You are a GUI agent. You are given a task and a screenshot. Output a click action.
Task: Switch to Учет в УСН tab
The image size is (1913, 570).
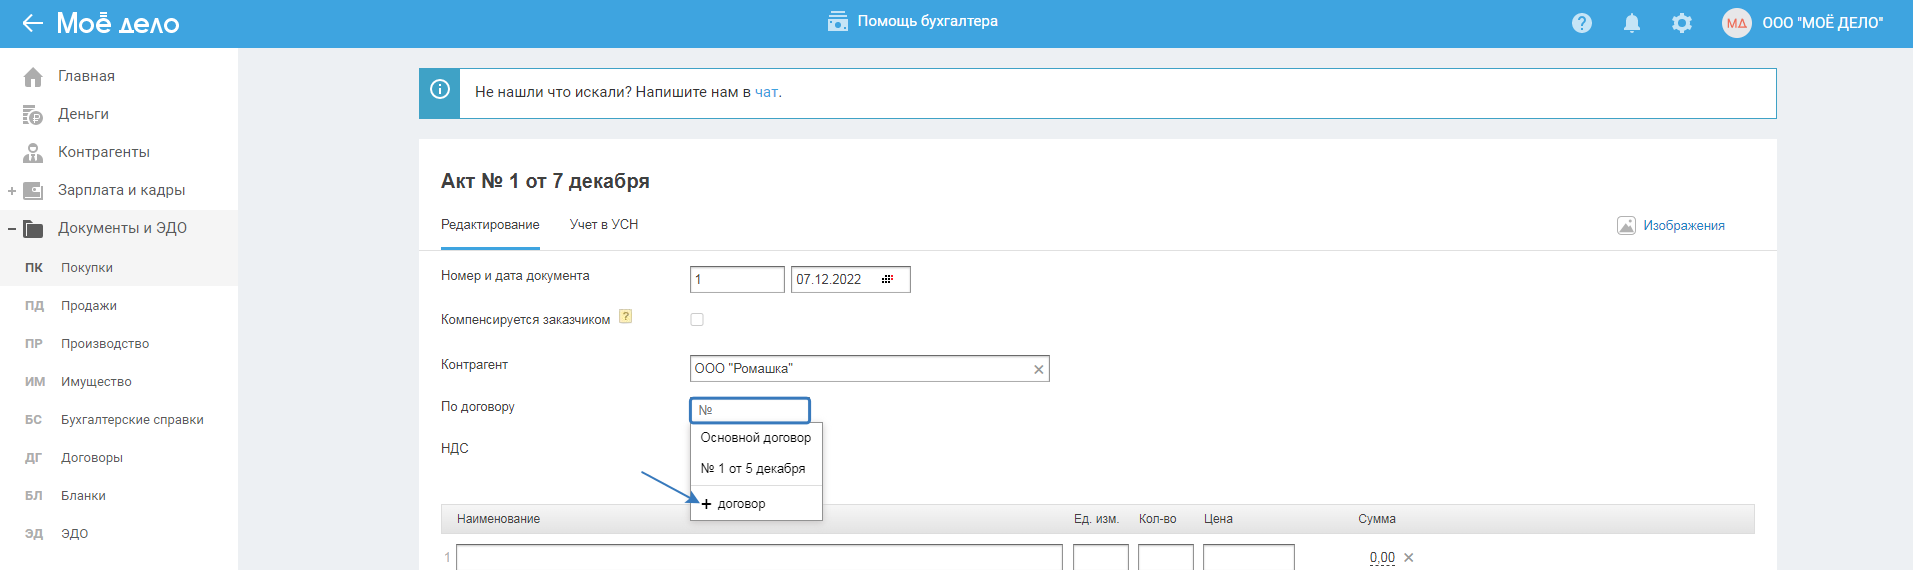point(603,225)
